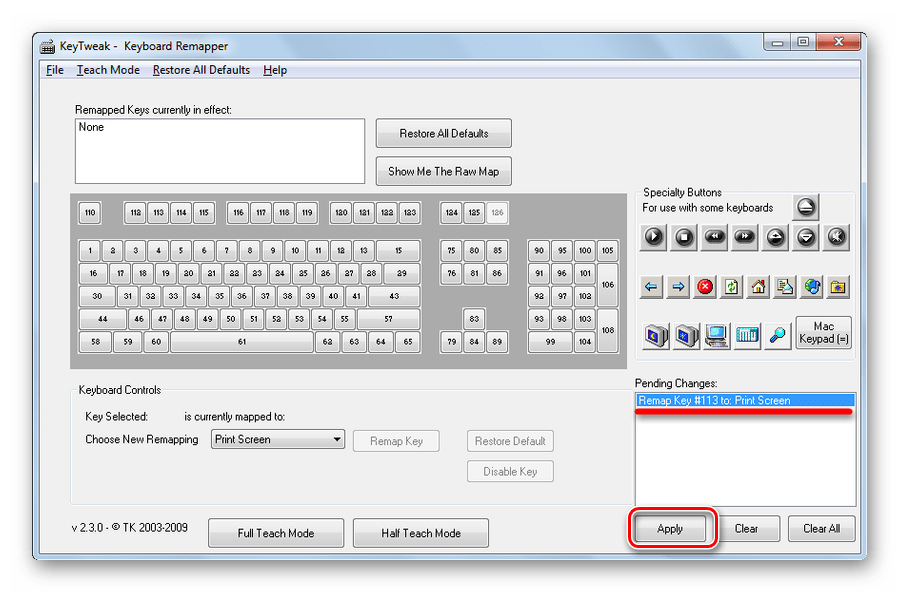Screen dimensions: 900x593
Task: Select the browser Back arrow button
Action: [x=652, y=287]
